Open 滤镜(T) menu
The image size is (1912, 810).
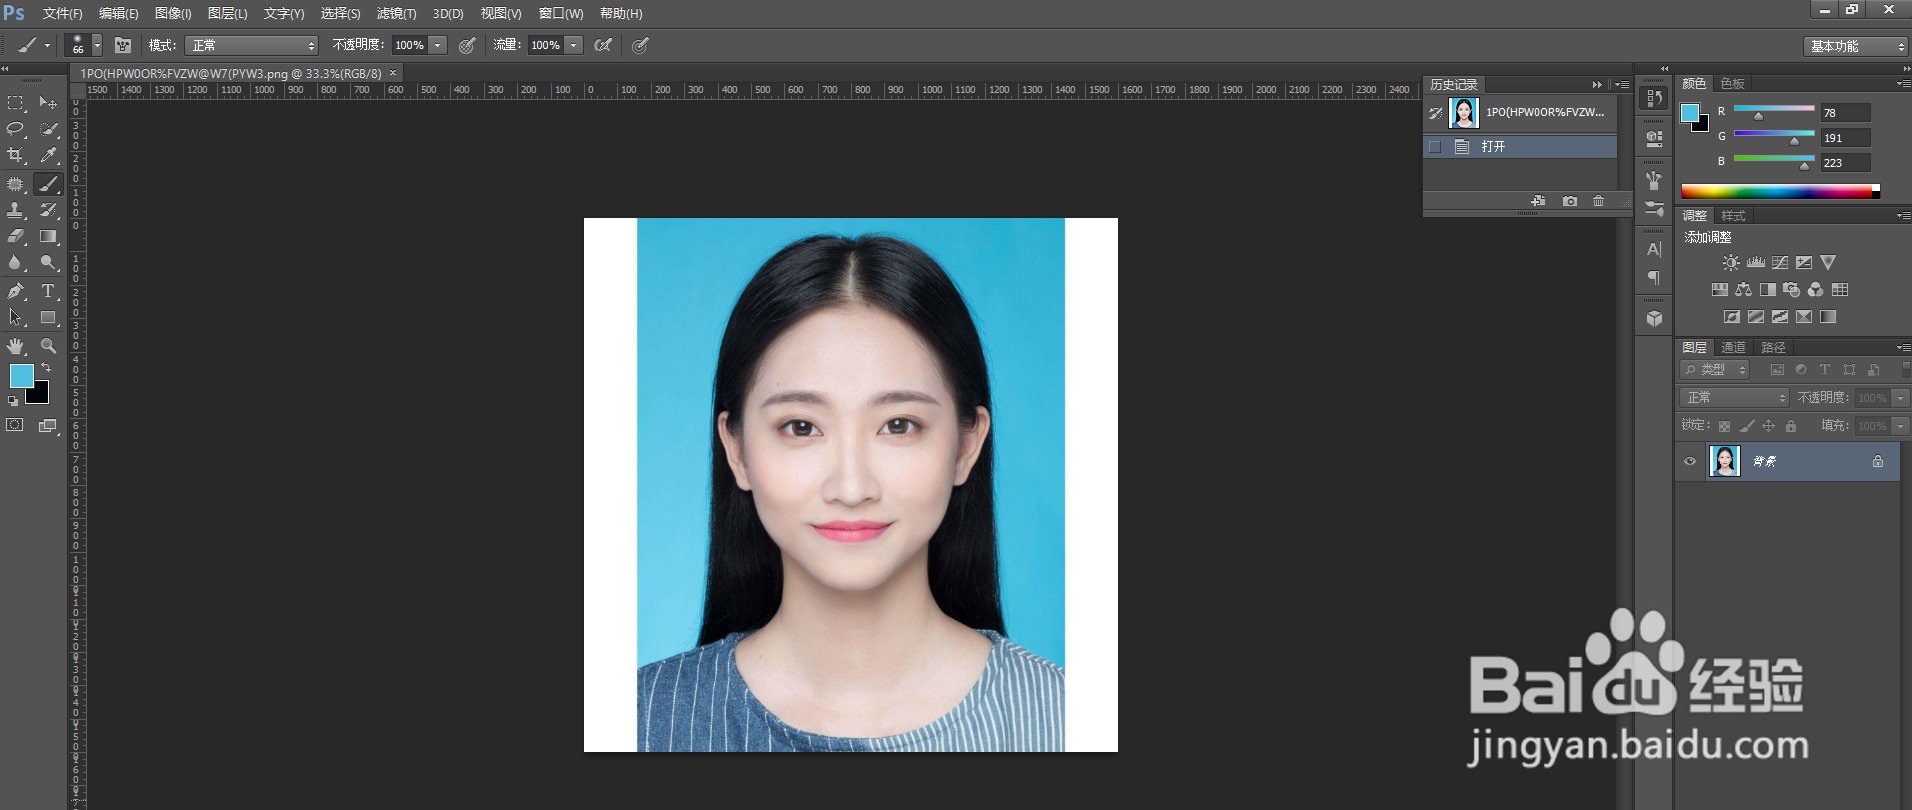[396, 13]
